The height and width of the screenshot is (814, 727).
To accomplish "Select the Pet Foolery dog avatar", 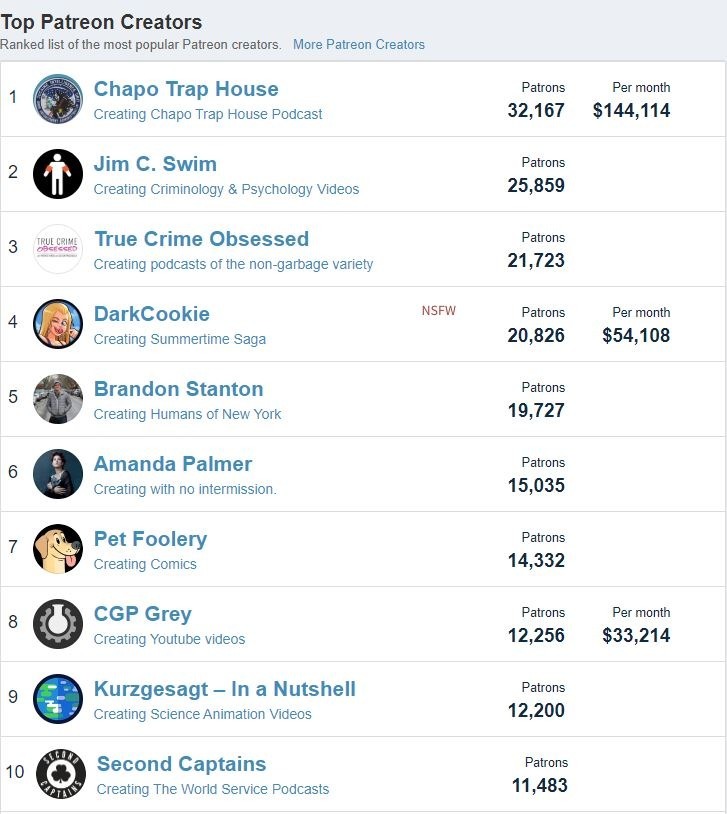I will [58, 549].
